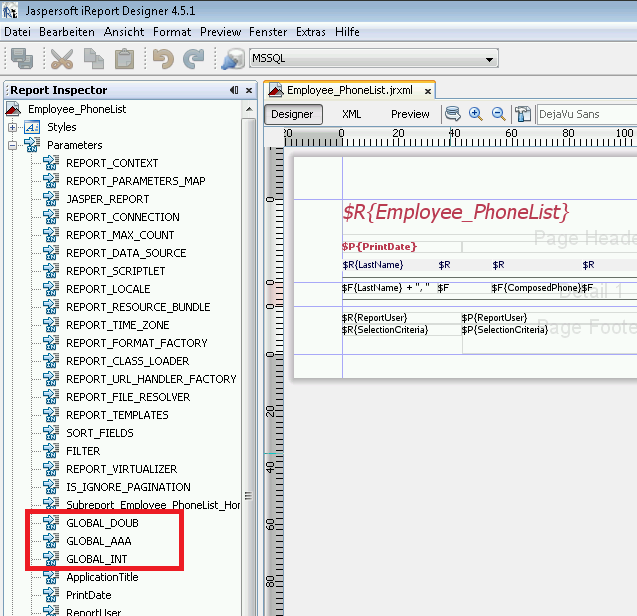Image resolution: width=637 pixels, height=616 pixels.
Task: Switch to the Preview view
Action: (x=410, y=114)
